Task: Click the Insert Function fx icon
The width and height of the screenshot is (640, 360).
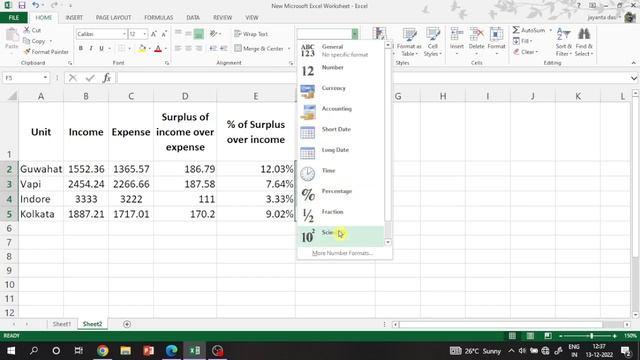Action: [107, 78]
